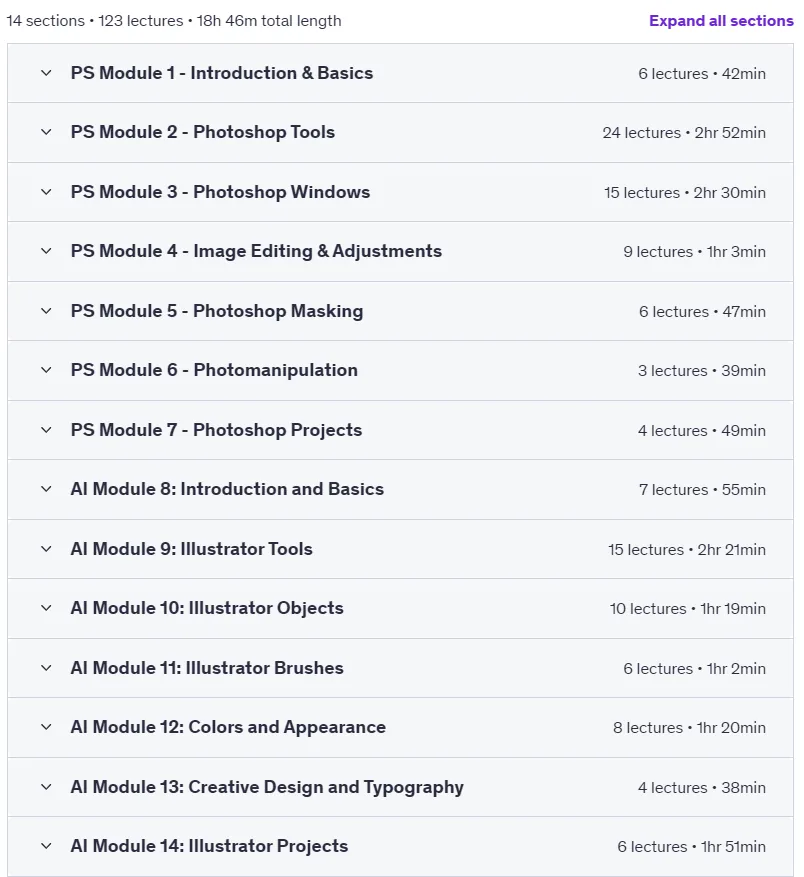Expand chevron next to AI Module 9
Screen dimensions: 804x877
[x=46, y=549]
